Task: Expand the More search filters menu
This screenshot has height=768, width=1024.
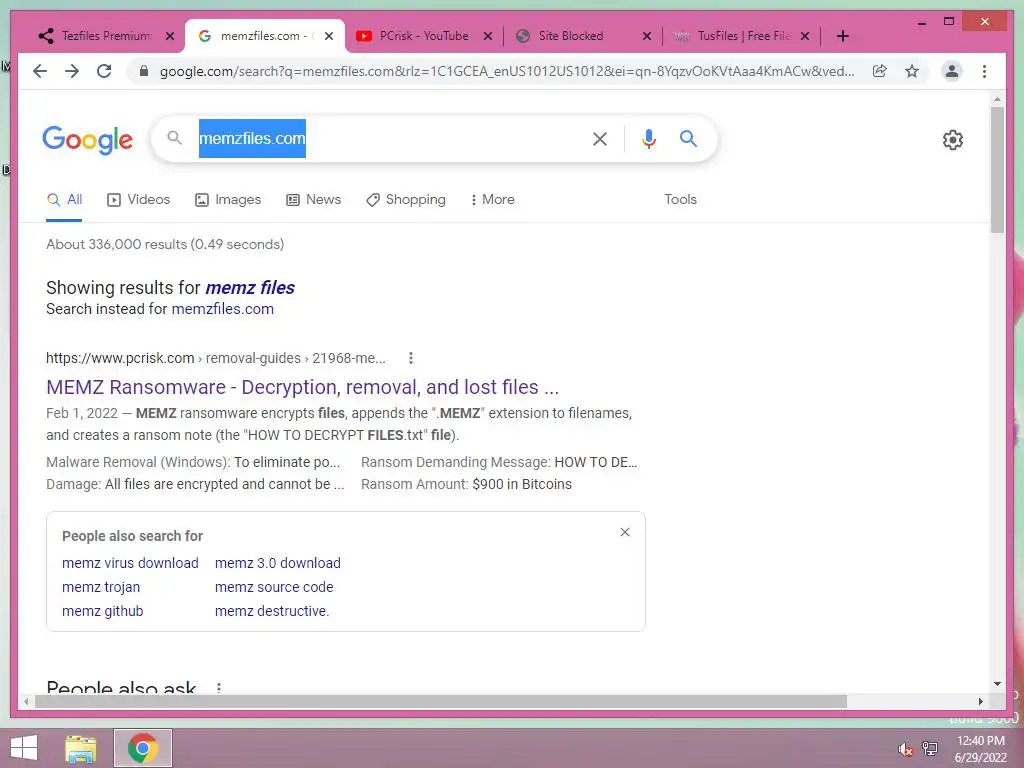Action: pyautogui.click(x=492, y=200)
